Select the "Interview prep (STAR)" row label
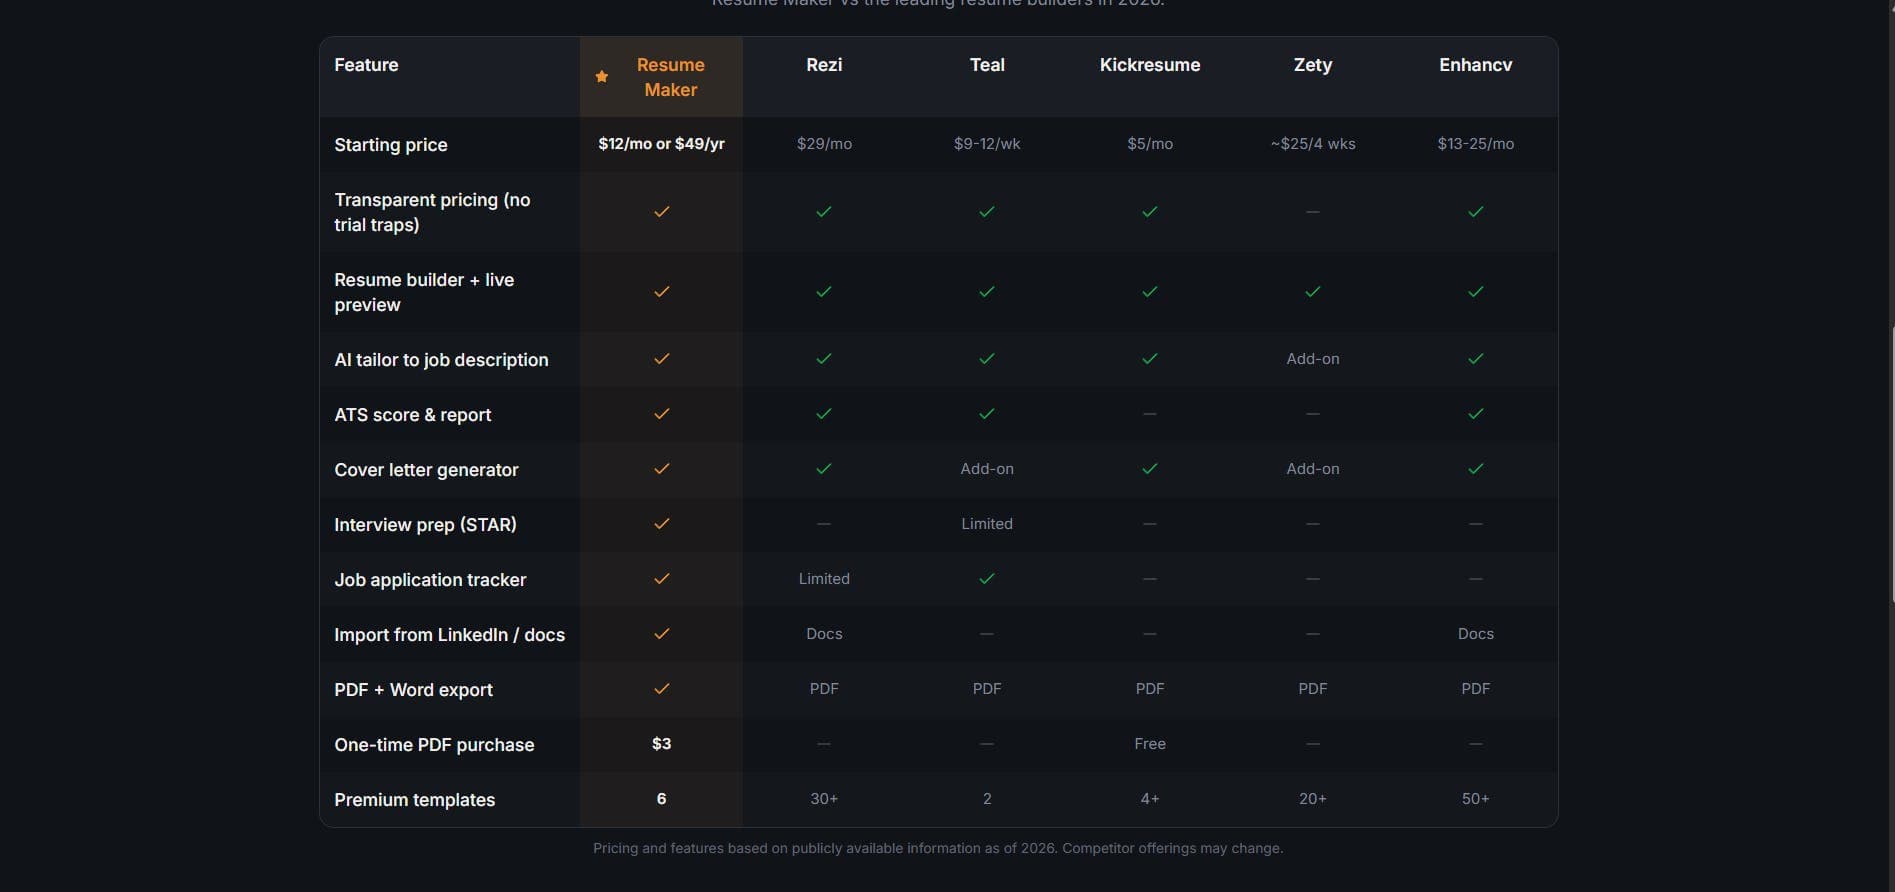The width and height of the screenshot is (1895, 892). [x=425, y=525]
